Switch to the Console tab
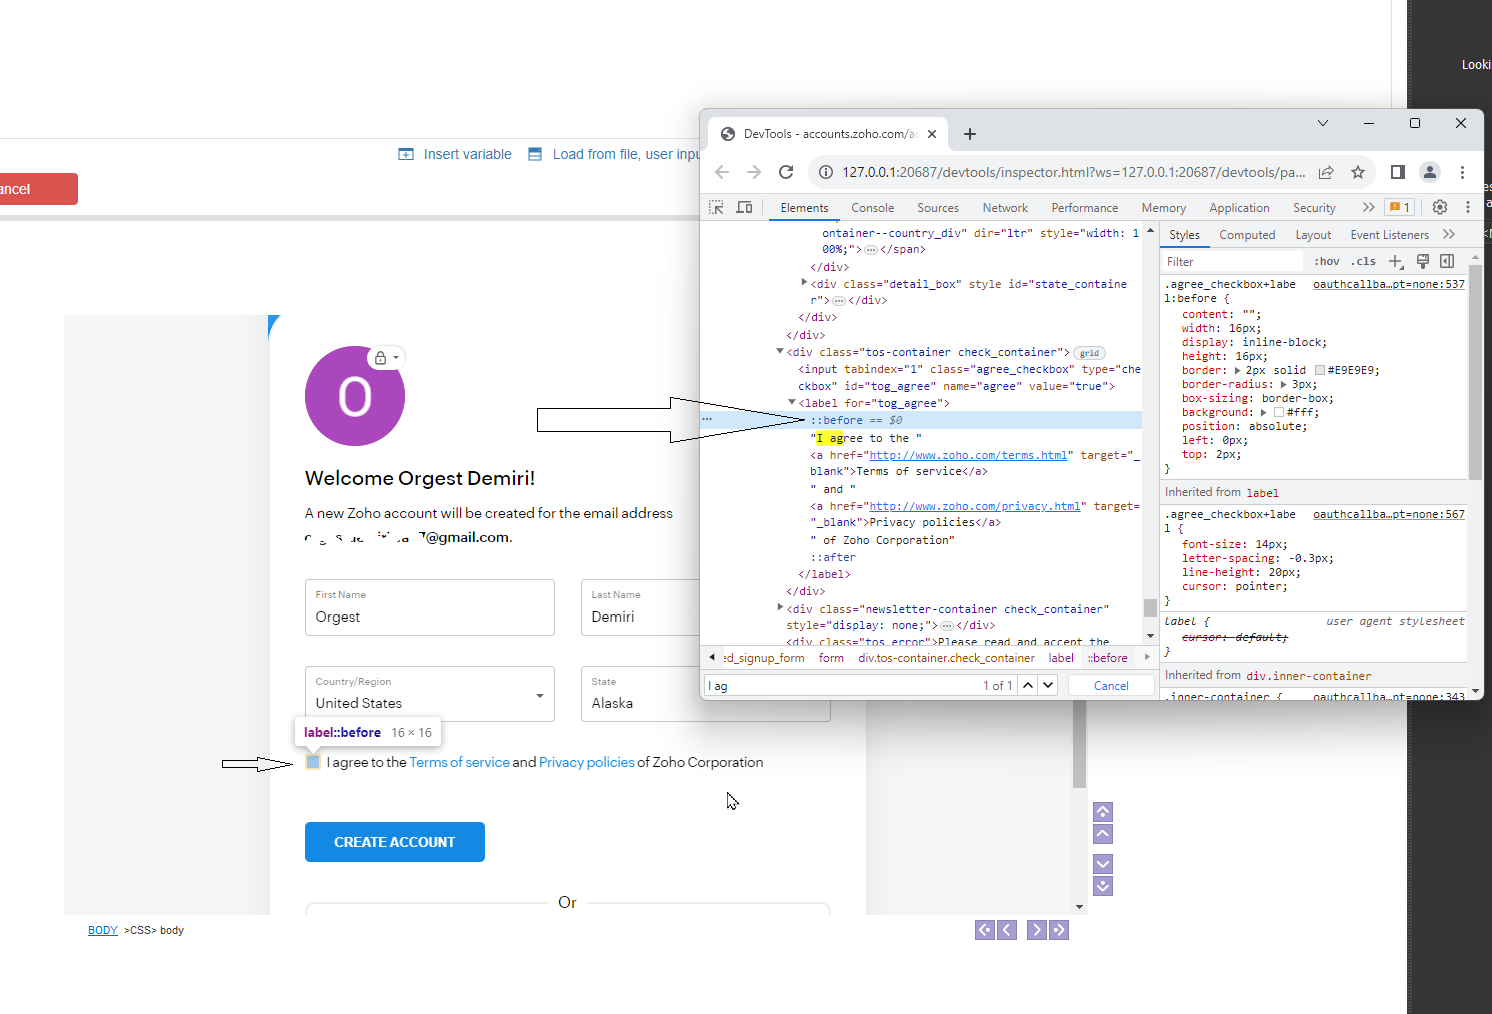The width and height of the screenshot is (1492, 1014). (872, 208)
